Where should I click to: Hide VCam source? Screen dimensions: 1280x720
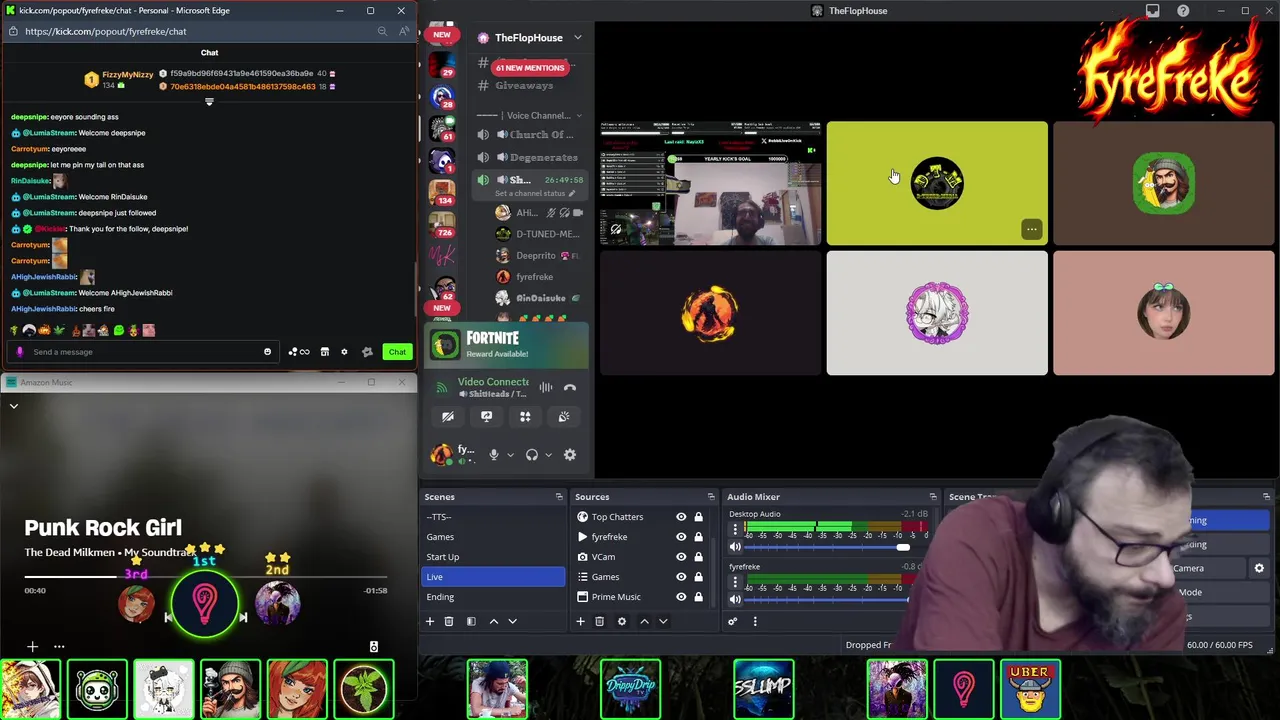[681, 557]
